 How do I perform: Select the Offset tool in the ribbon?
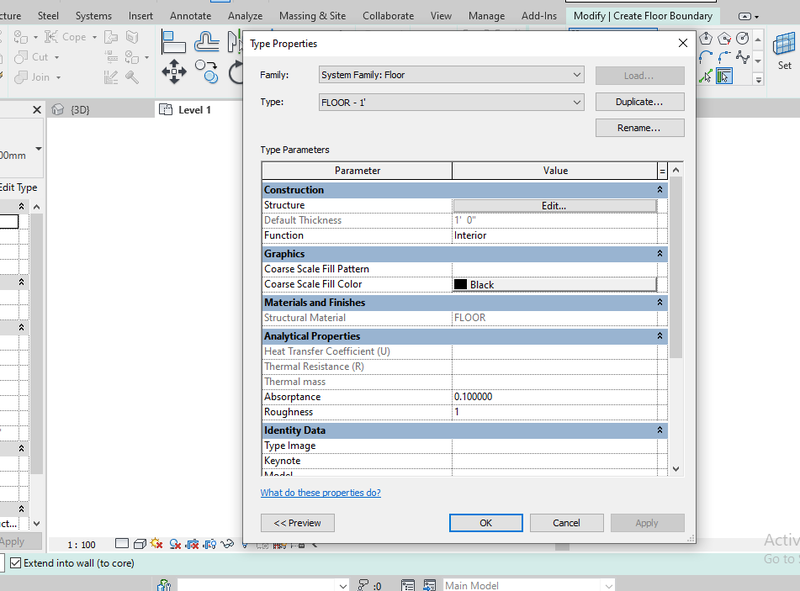tap(206, 42)
